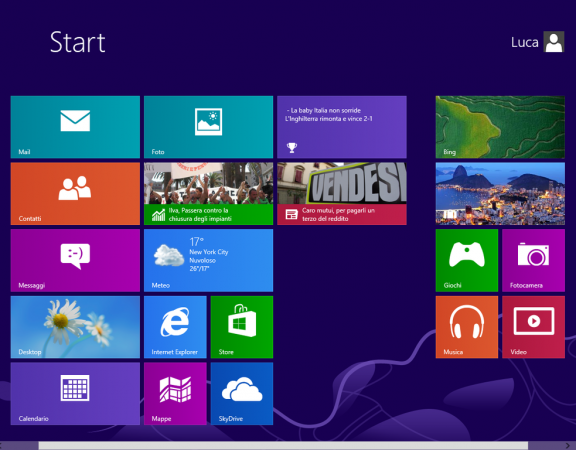Launch the Musica headphones tile

click(467, 327)
